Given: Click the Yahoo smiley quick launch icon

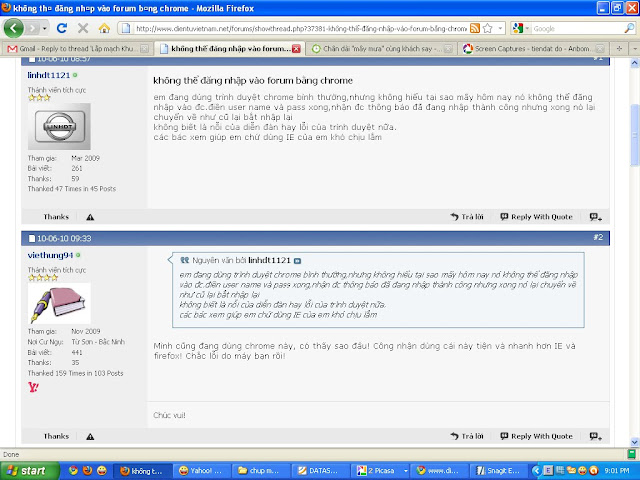Looking at the screenshot, I should [x=102, y=471].
